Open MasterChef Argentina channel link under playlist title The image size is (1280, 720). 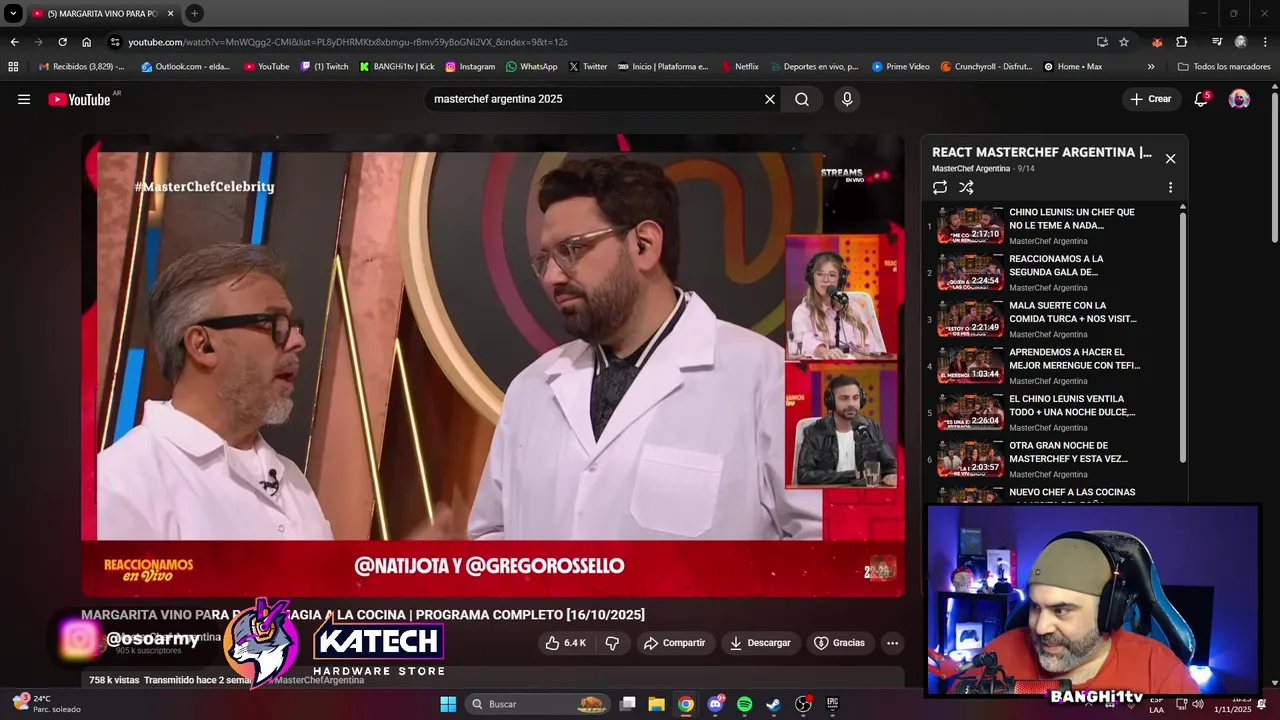coord(971,168)
